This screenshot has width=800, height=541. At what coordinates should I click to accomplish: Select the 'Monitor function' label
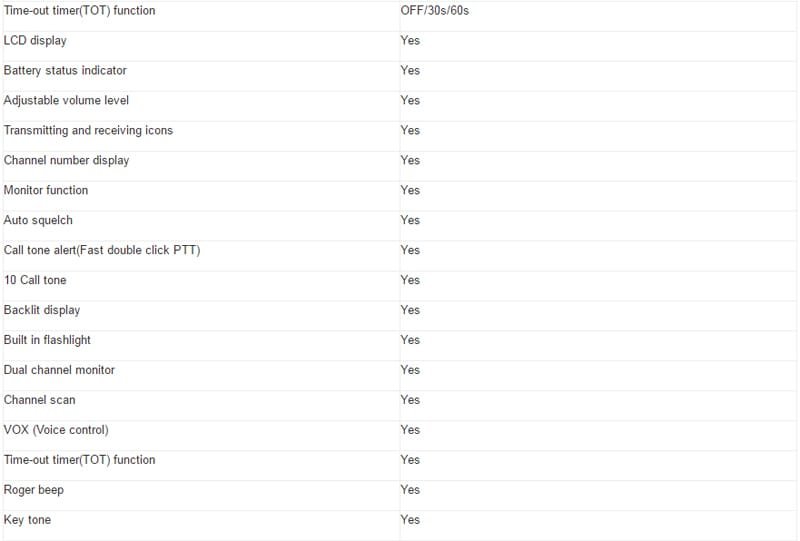click(45, 190)
